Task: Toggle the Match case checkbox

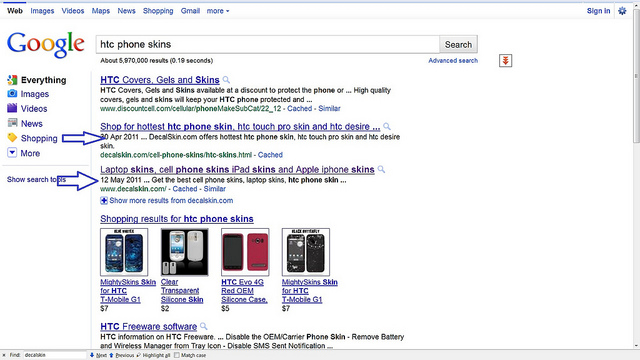Action: pyautogui.click(x=177, y=355)
